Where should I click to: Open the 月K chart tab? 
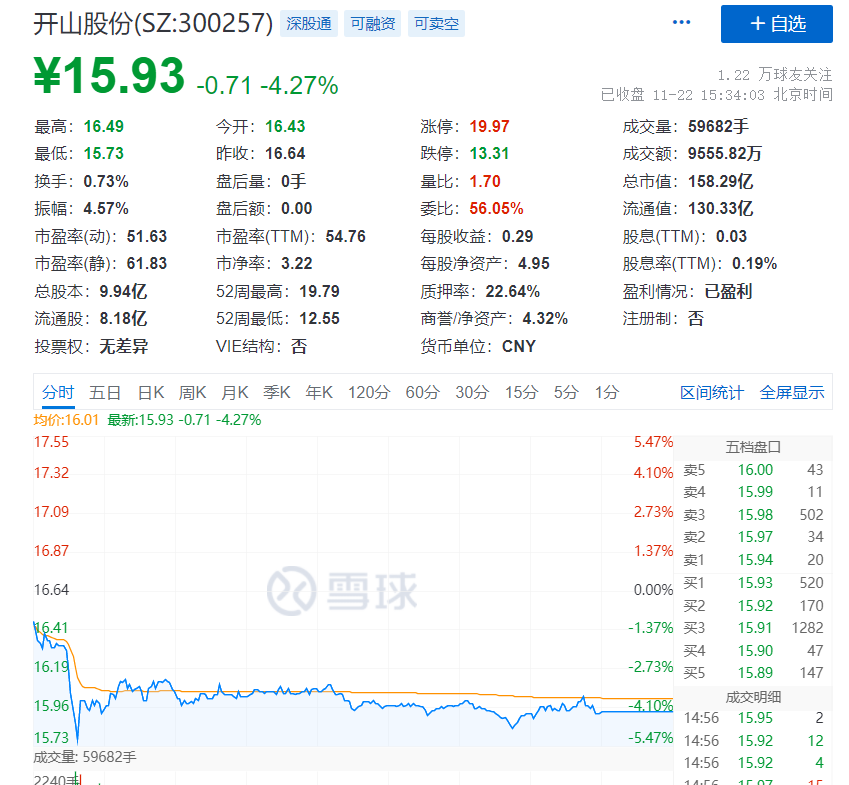pos(235,392)
